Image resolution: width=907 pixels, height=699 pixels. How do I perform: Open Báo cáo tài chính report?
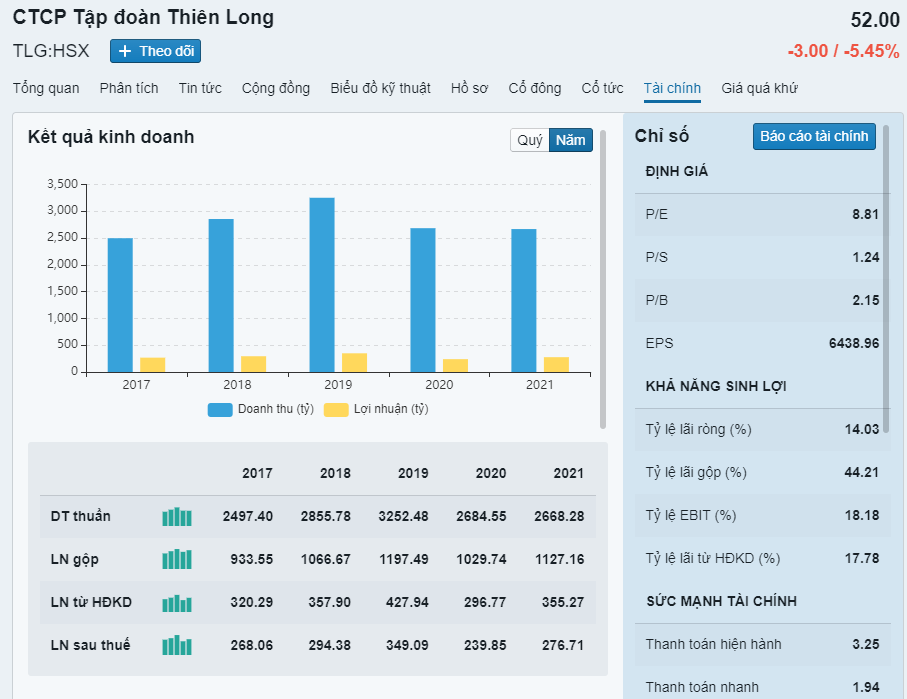(814, 137)
